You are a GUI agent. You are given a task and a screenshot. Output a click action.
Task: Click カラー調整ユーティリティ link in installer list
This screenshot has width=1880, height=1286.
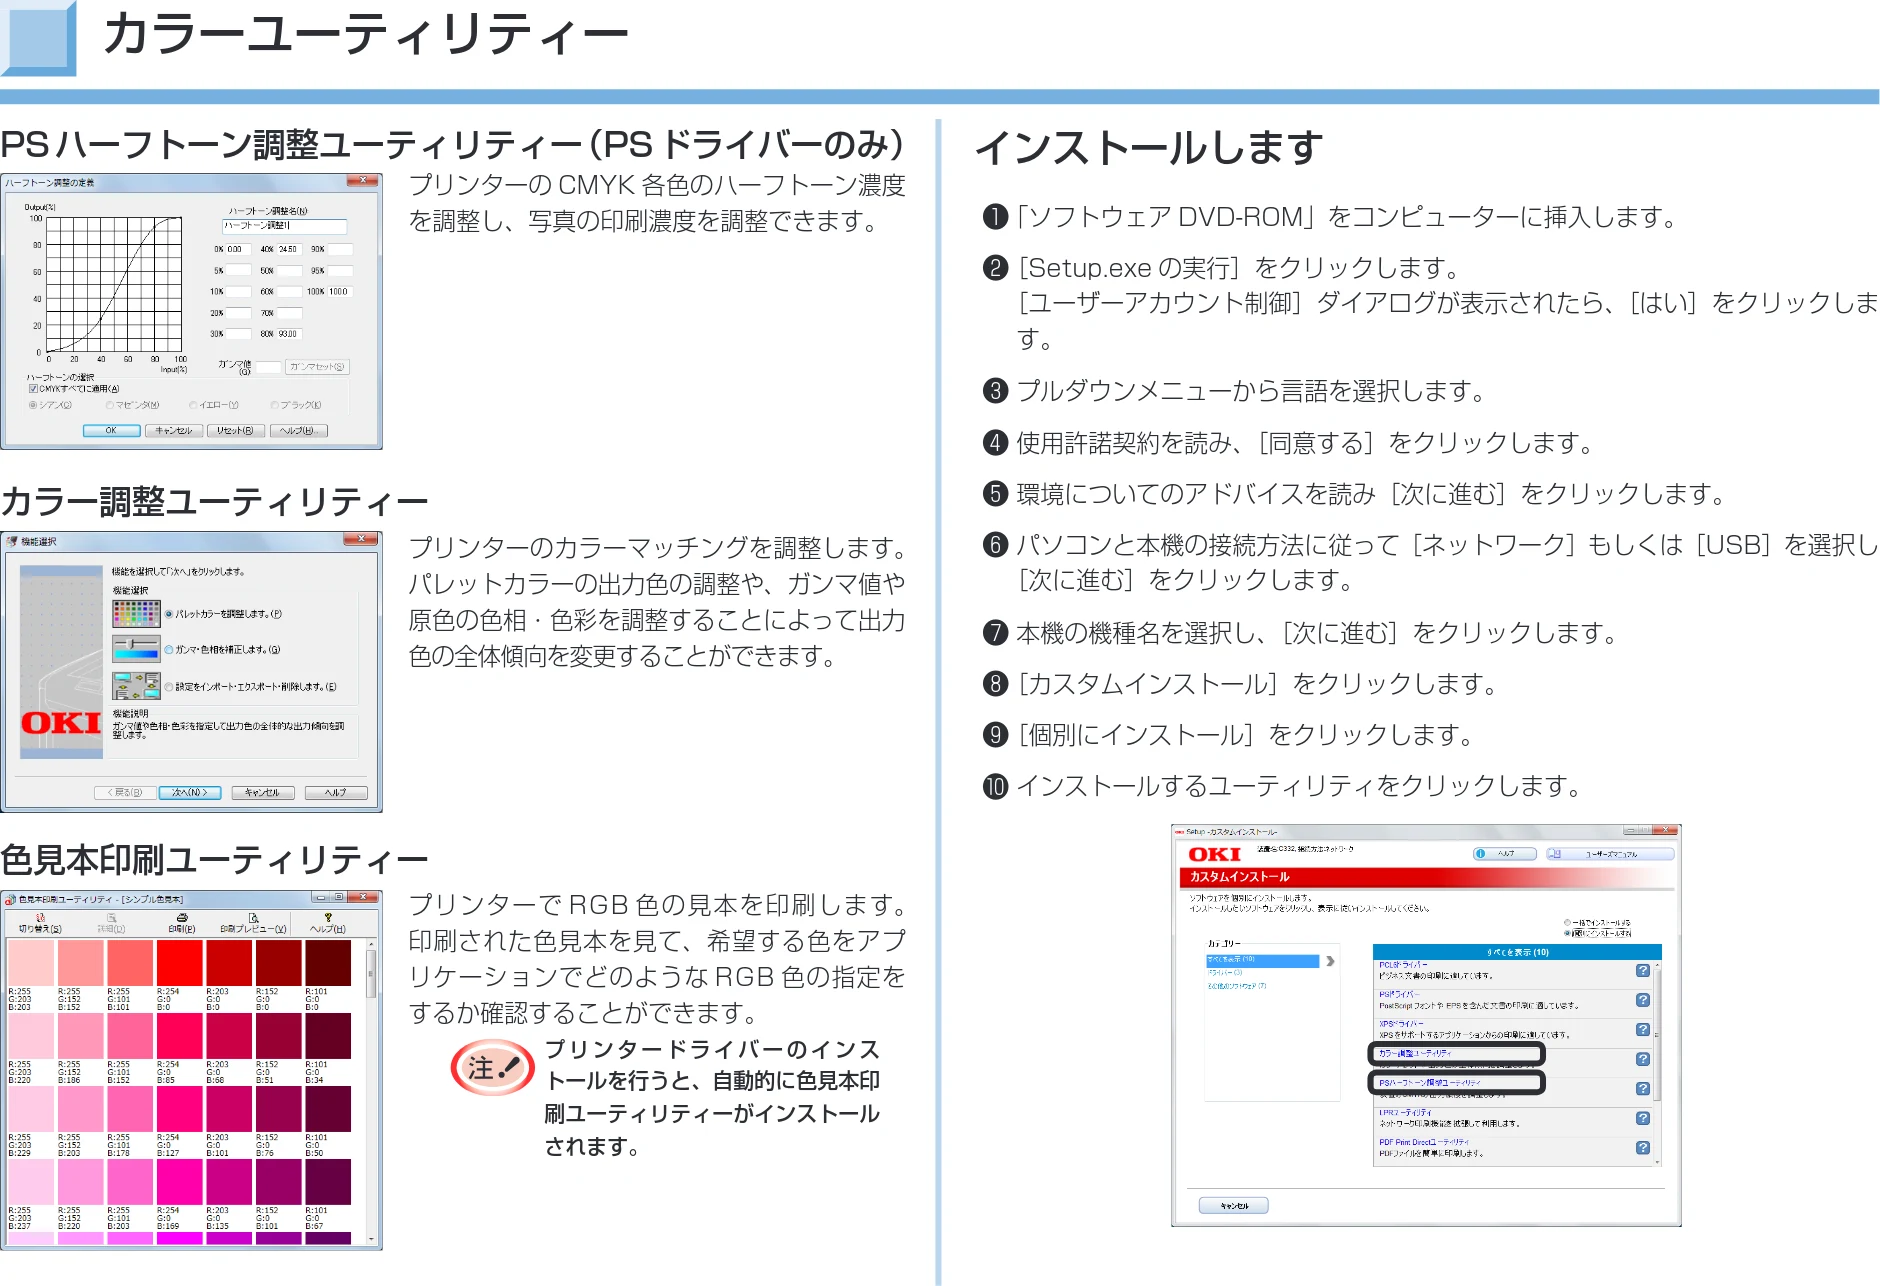1415,1053
